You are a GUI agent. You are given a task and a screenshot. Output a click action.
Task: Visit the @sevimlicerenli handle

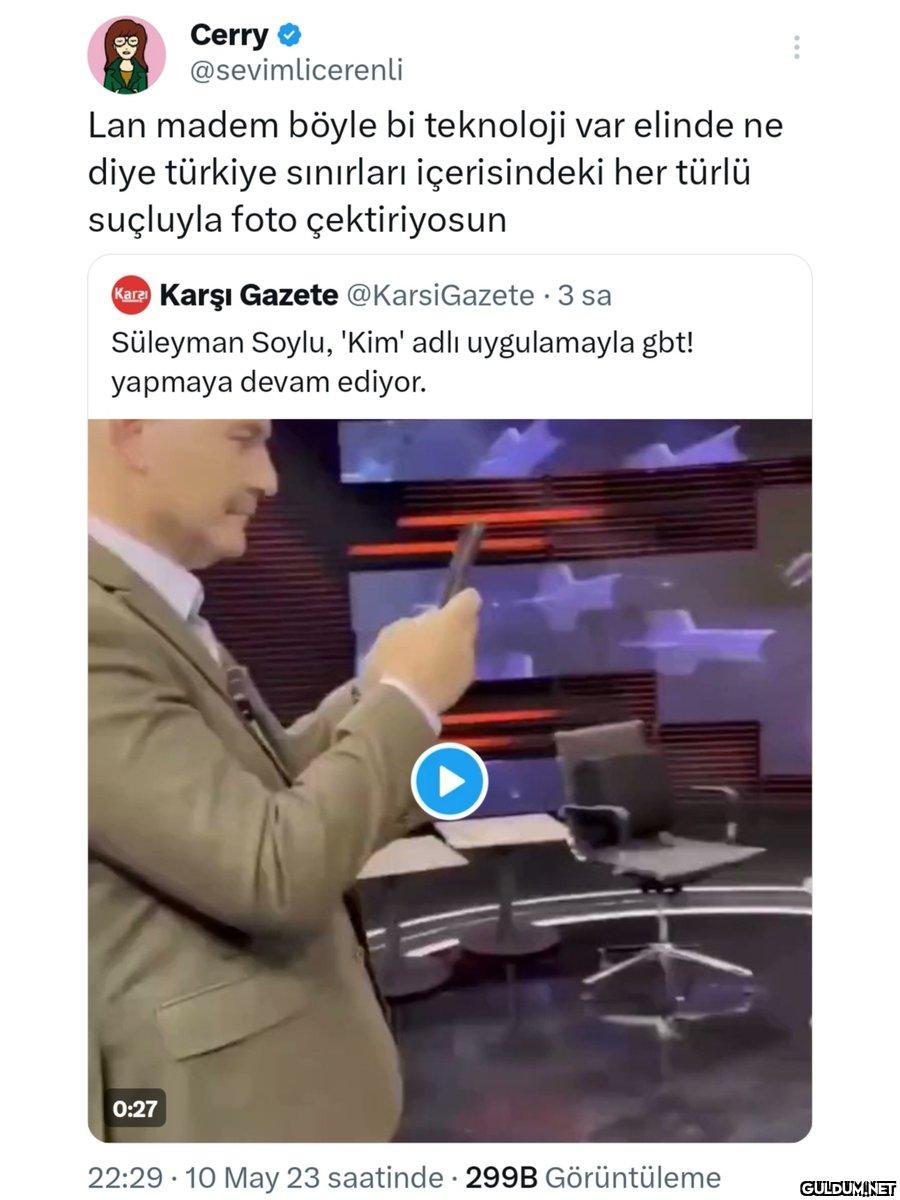coord(296,71)
